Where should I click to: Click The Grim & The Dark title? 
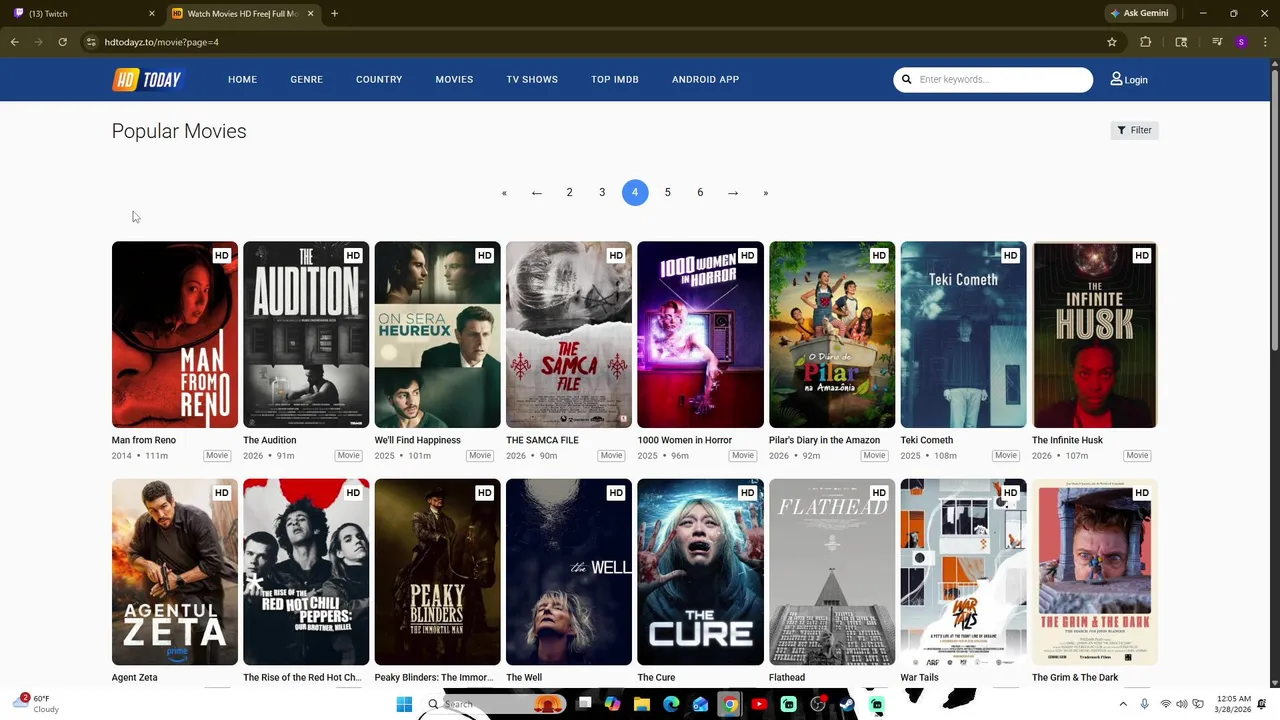(x=1075, y=678)
